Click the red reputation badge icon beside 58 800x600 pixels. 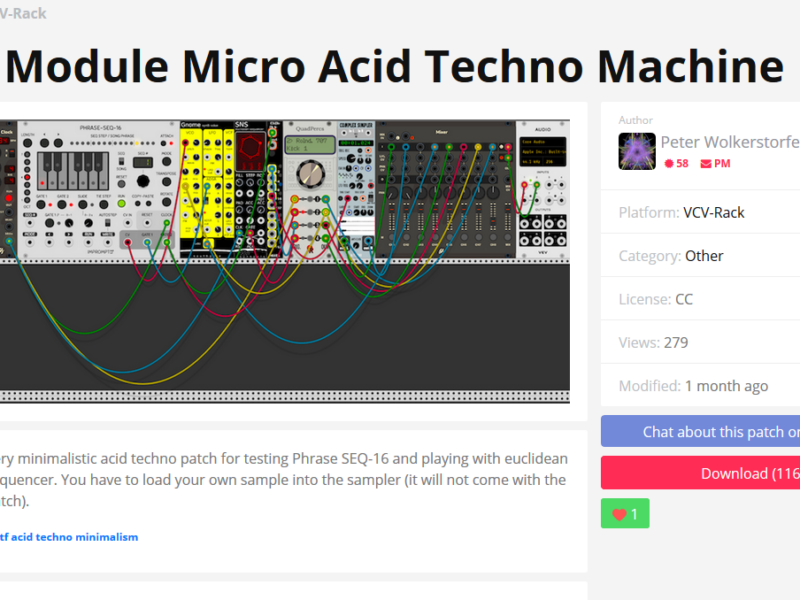[x=669, y=164]
